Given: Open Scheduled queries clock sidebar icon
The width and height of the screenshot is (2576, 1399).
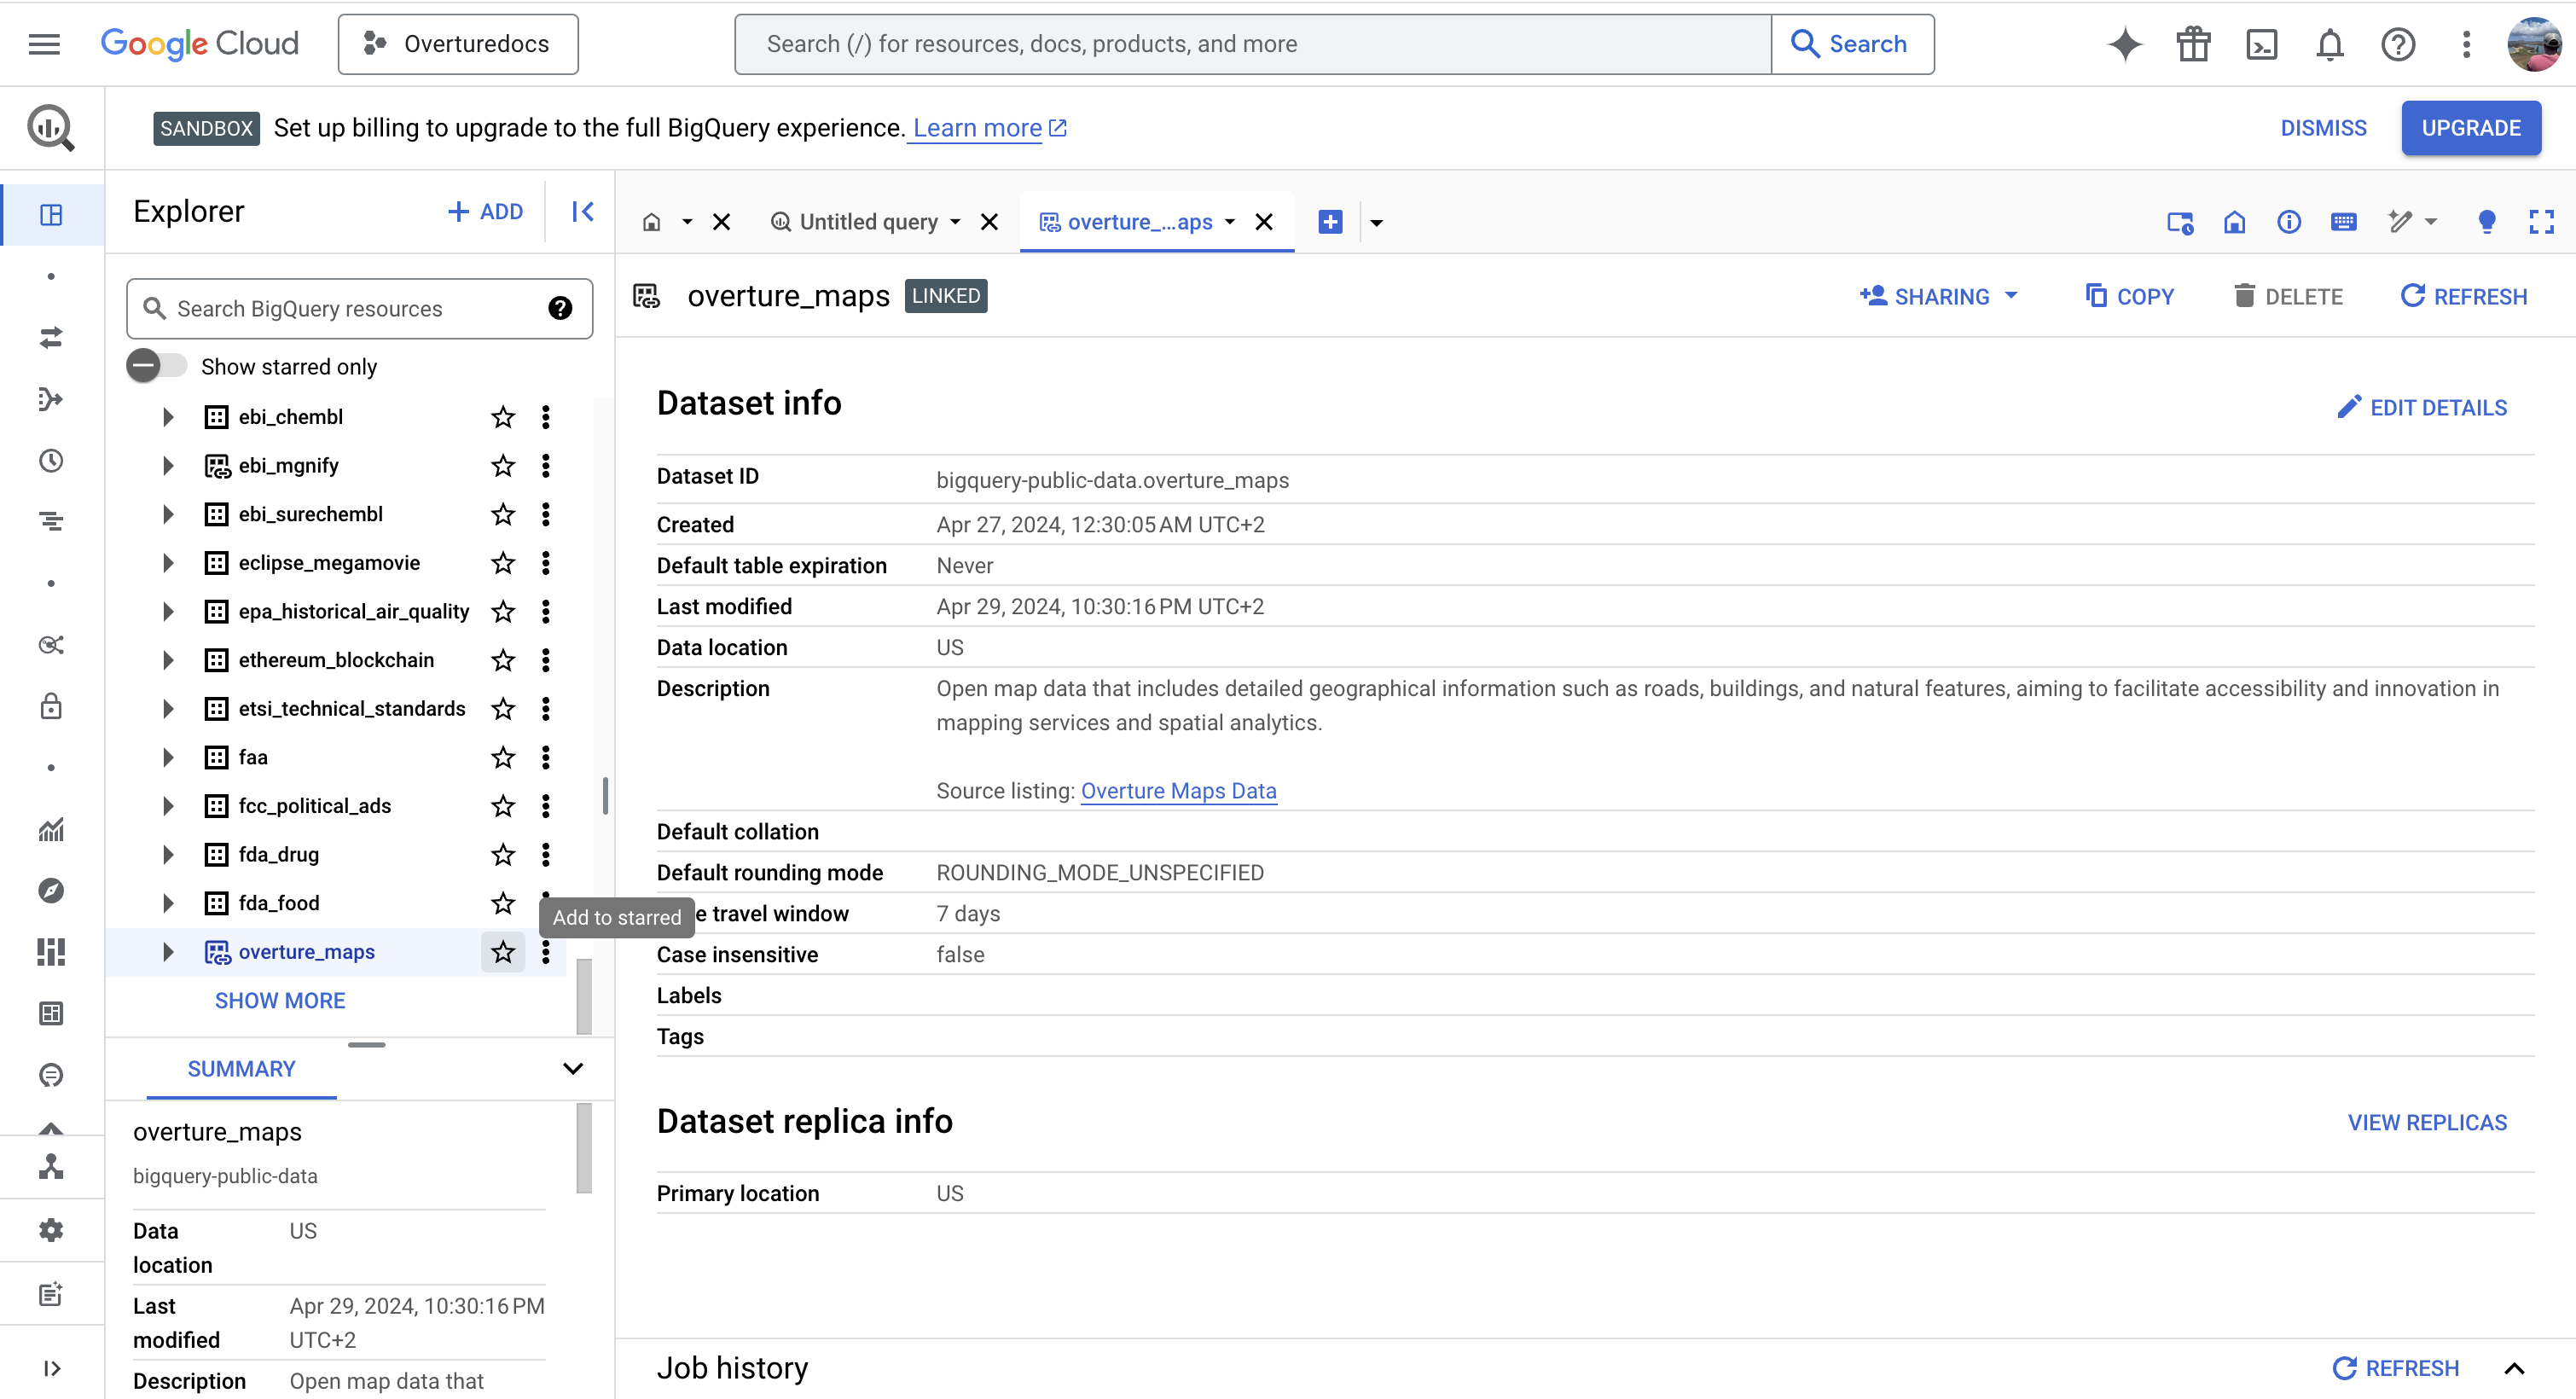Looking at the screenshot, I should pos(51,461).
